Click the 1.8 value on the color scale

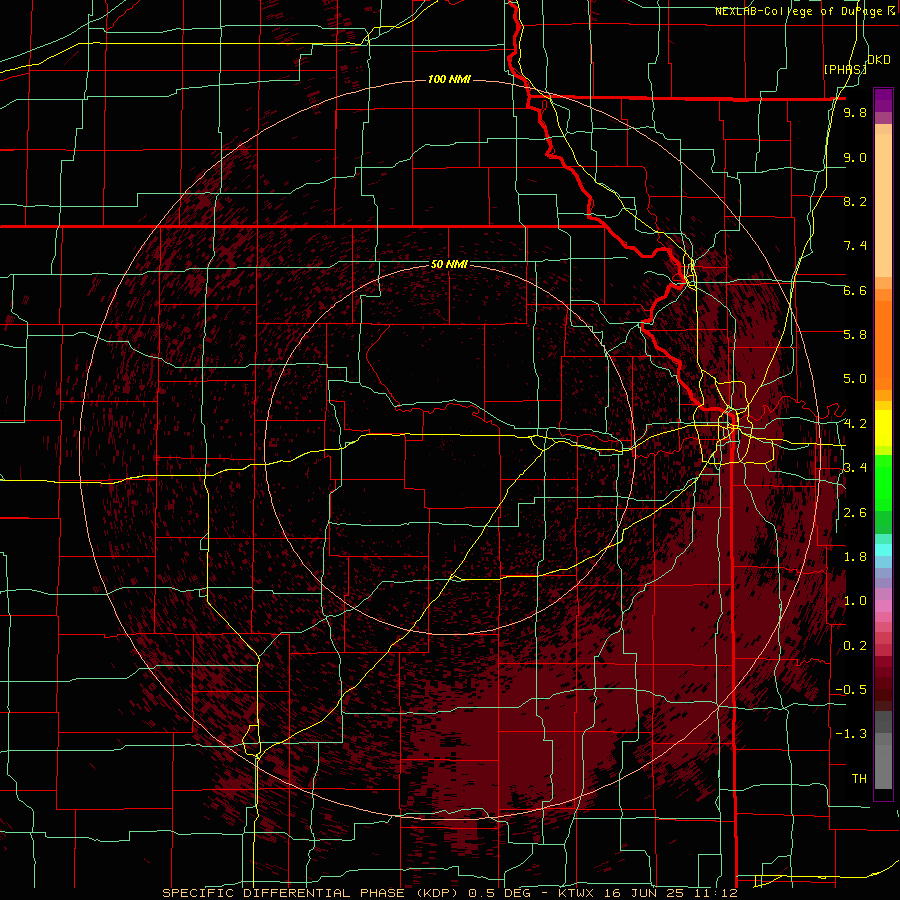855,557
